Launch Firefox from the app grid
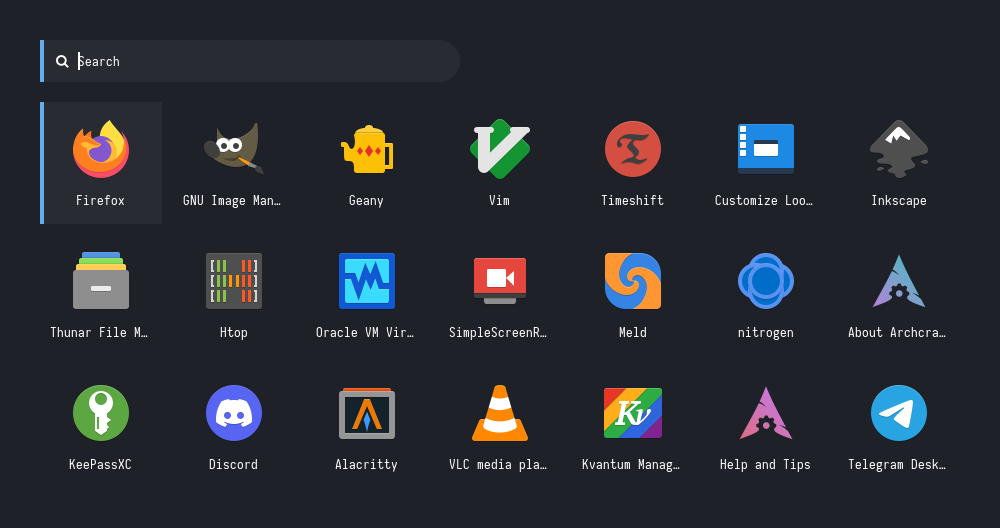1000x528 pixels. click(x=101, y=150)
